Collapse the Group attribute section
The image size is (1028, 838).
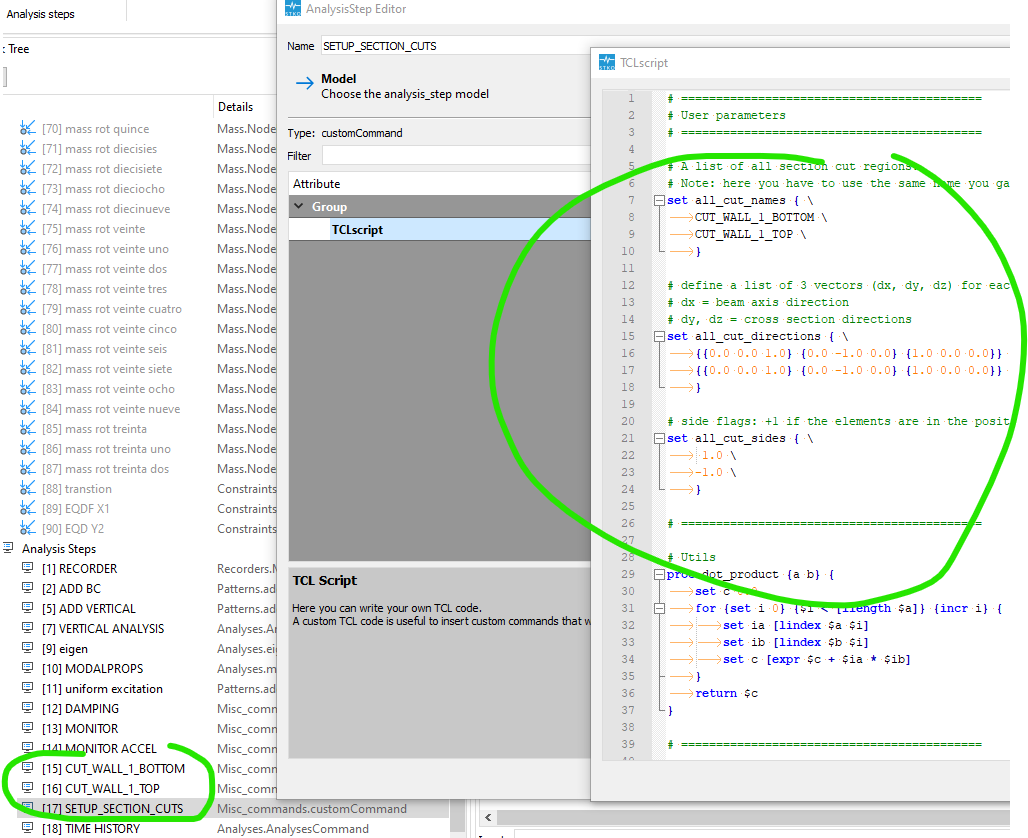pos(299,206)
